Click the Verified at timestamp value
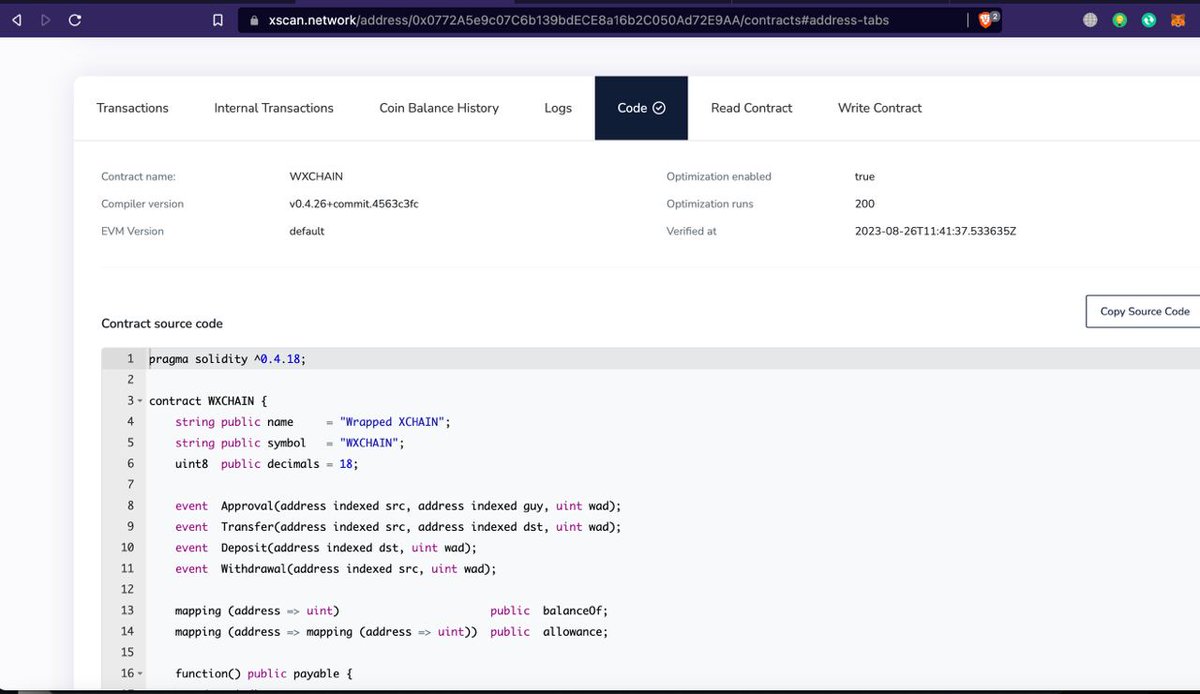Image resolution: width=1200 pixels, height=694 pixels. tap(936, 231)
